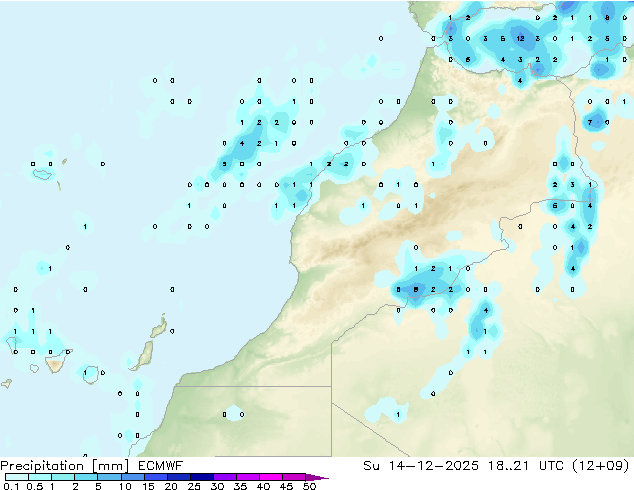634x490 pixels.
Task: Click the "Precipitation [mm]" title label
Action: (x=65, y=466)
